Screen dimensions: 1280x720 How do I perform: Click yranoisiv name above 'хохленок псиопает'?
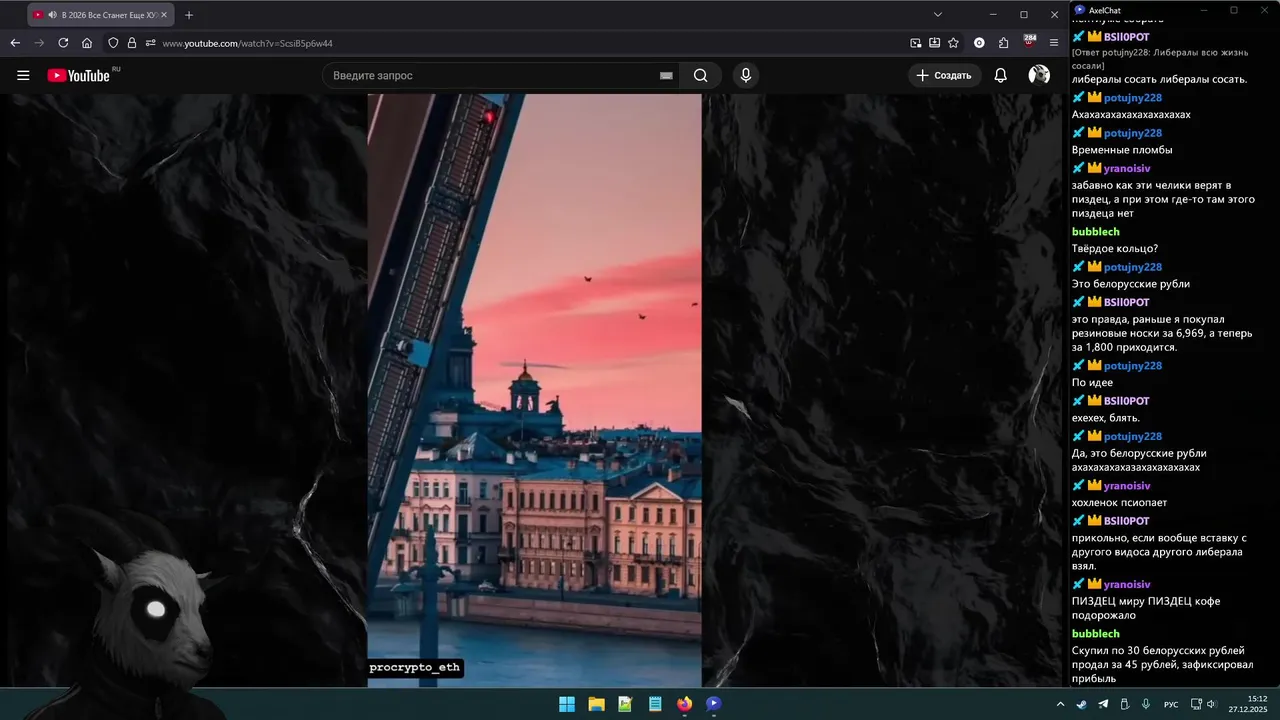1127,485
